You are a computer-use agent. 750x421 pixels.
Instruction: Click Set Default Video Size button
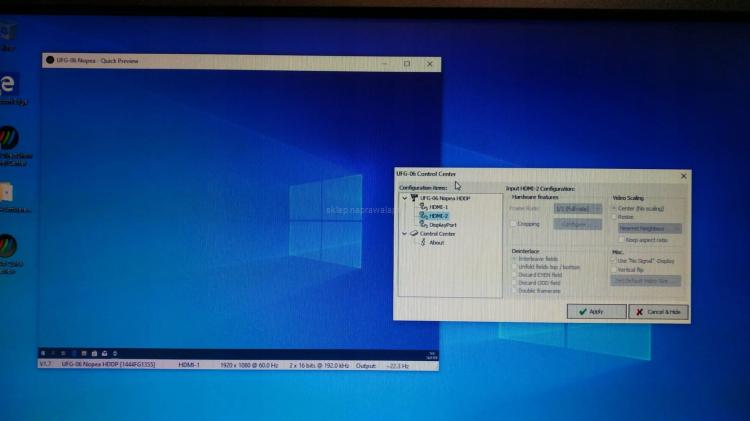click(x=646, y=281)
